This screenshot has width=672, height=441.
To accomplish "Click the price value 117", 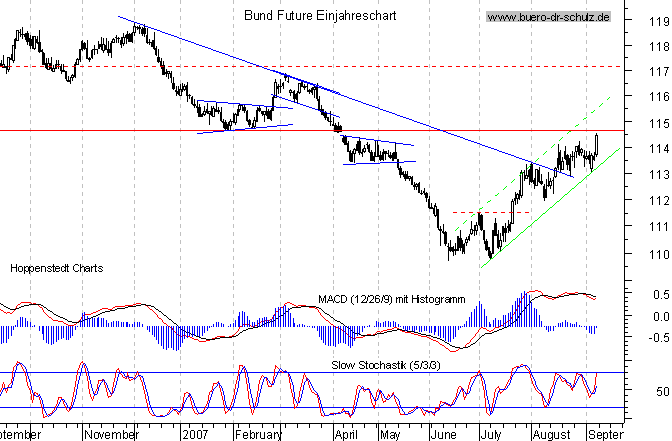I will coord(660,72).
